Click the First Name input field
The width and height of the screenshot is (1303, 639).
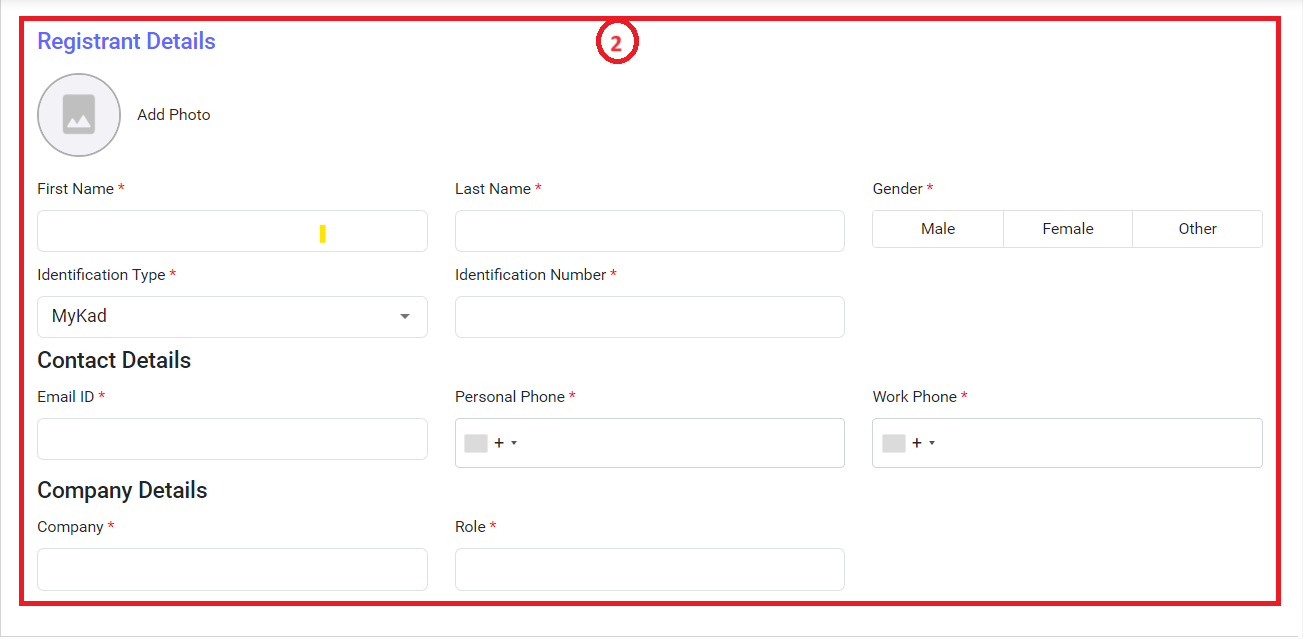tap(232, 231)
